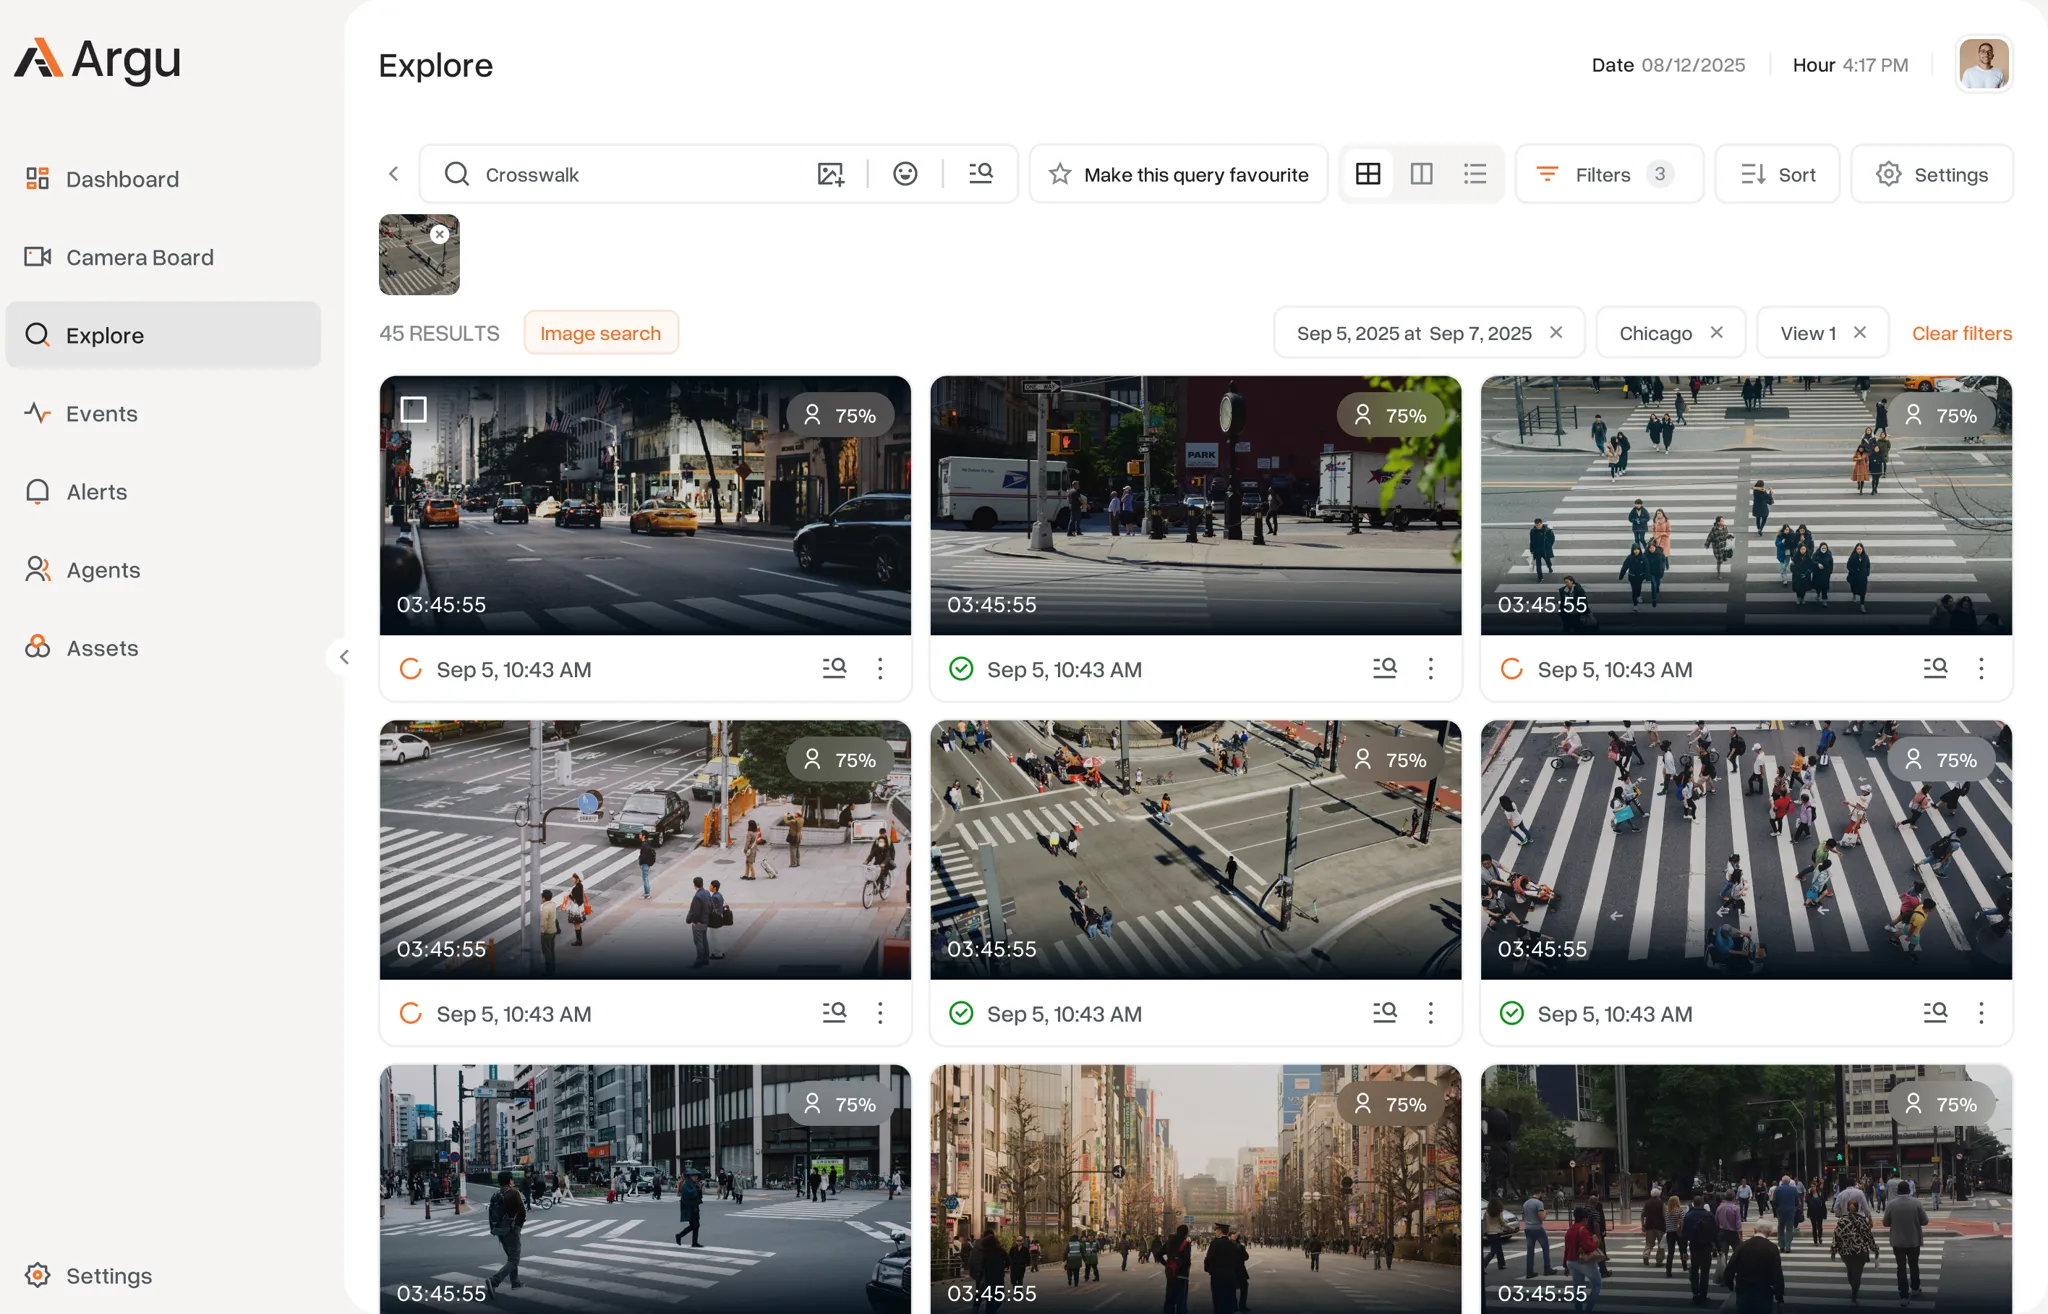This screenshot has width=2048, height=1314.
Task: Open more options on the second-row left card
Action: point(880,1013)
